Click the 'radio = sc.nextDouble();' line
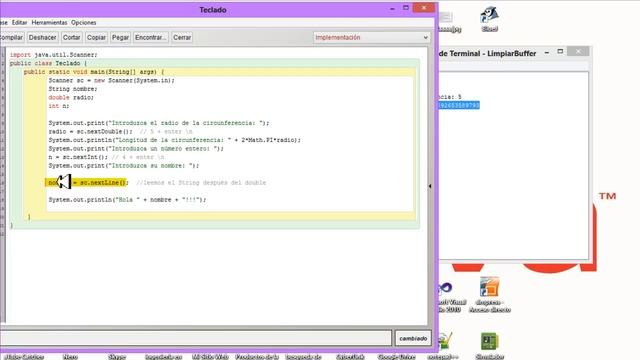The height and width of the screenshot is (360, 640). (91, 131)
